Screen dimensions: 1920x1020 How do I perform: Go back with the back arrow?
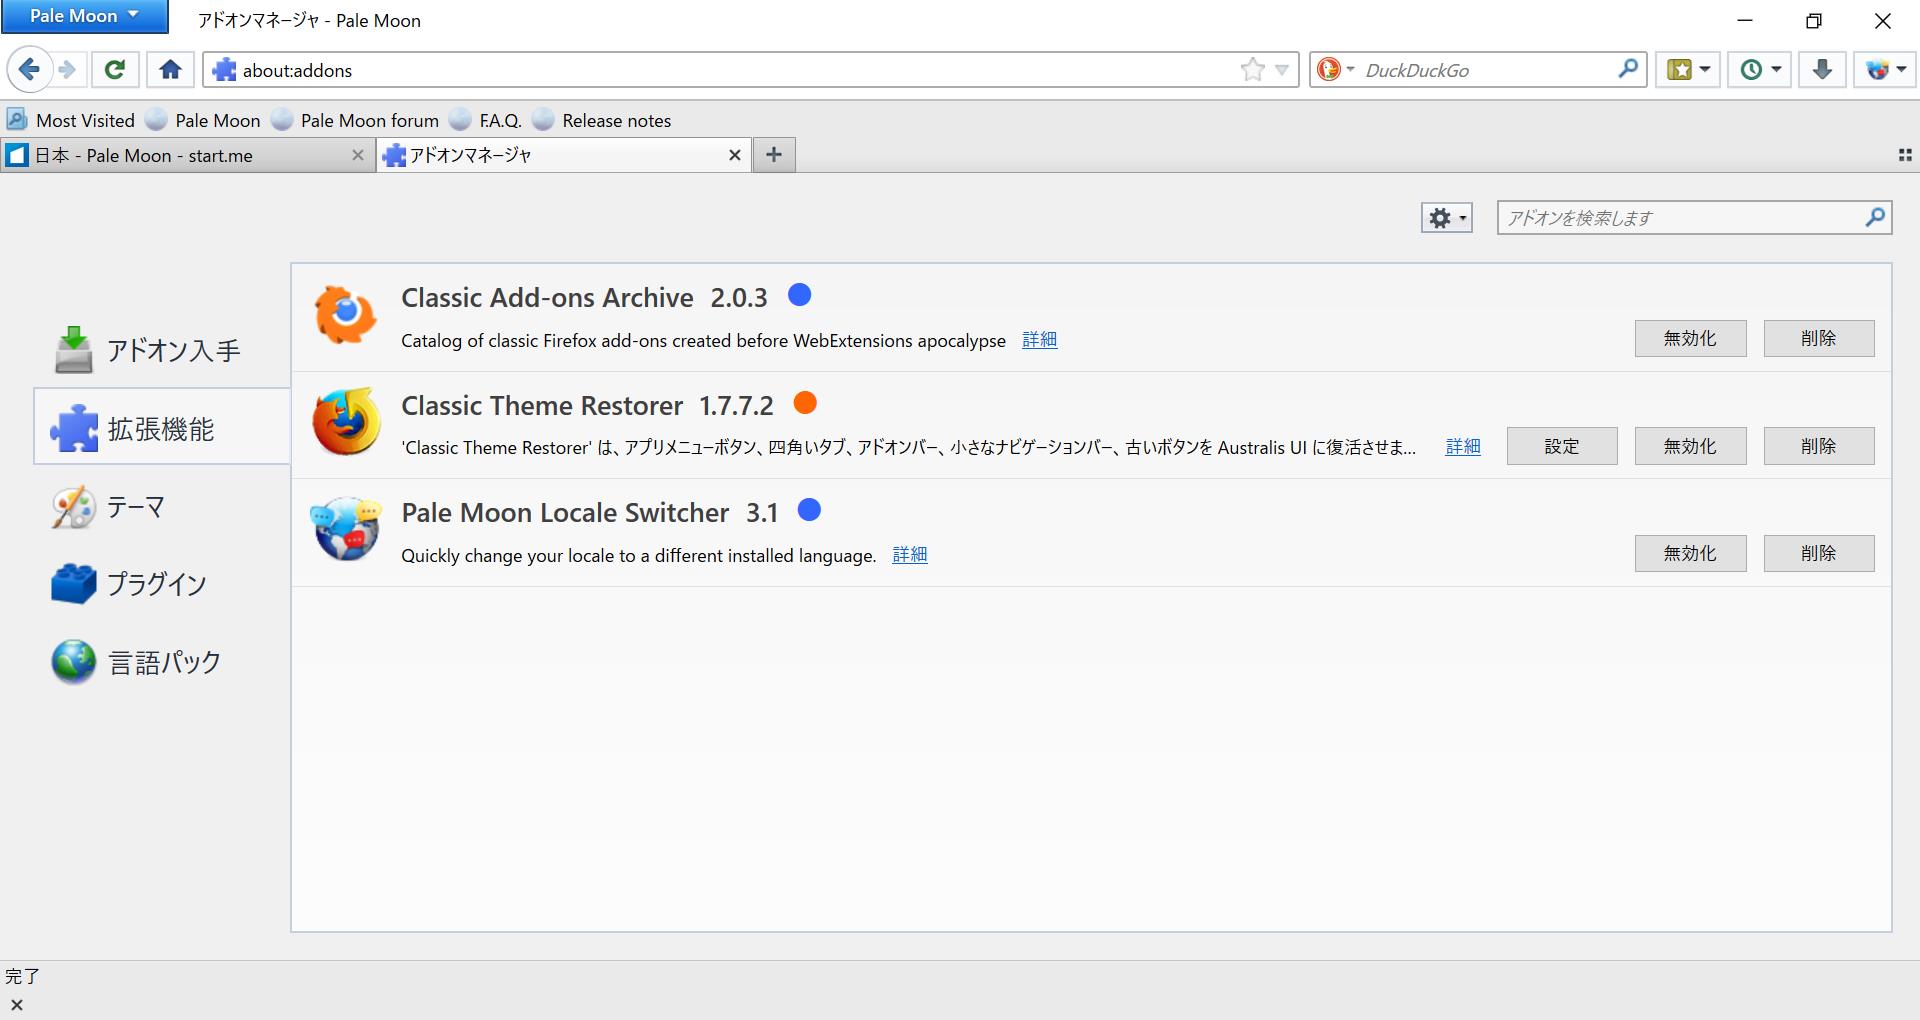tap(29, 70)
